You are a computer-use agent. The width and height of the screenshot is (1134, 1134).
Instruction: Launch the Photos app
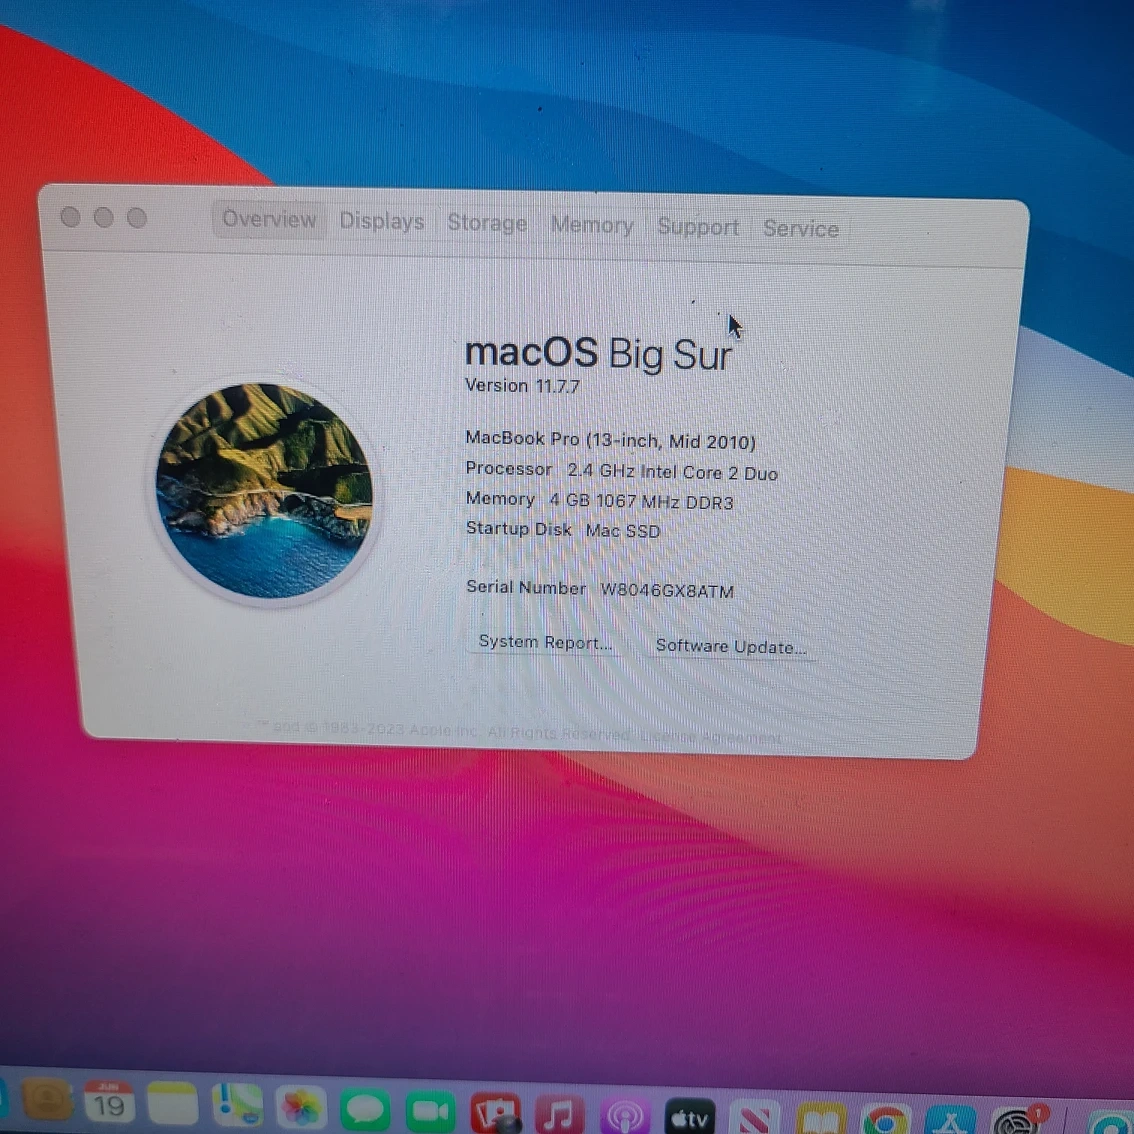pos(301,1107)
